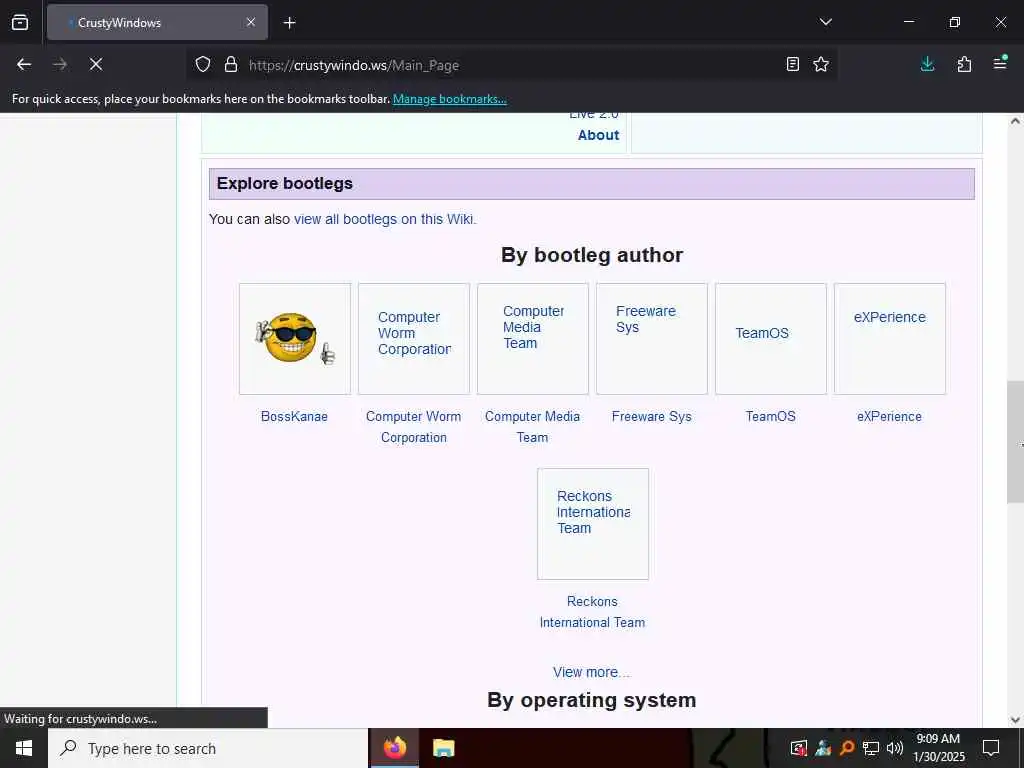Open Reckons International Team tile box
The image size is (1024, 768).
(x=593, y=524)
